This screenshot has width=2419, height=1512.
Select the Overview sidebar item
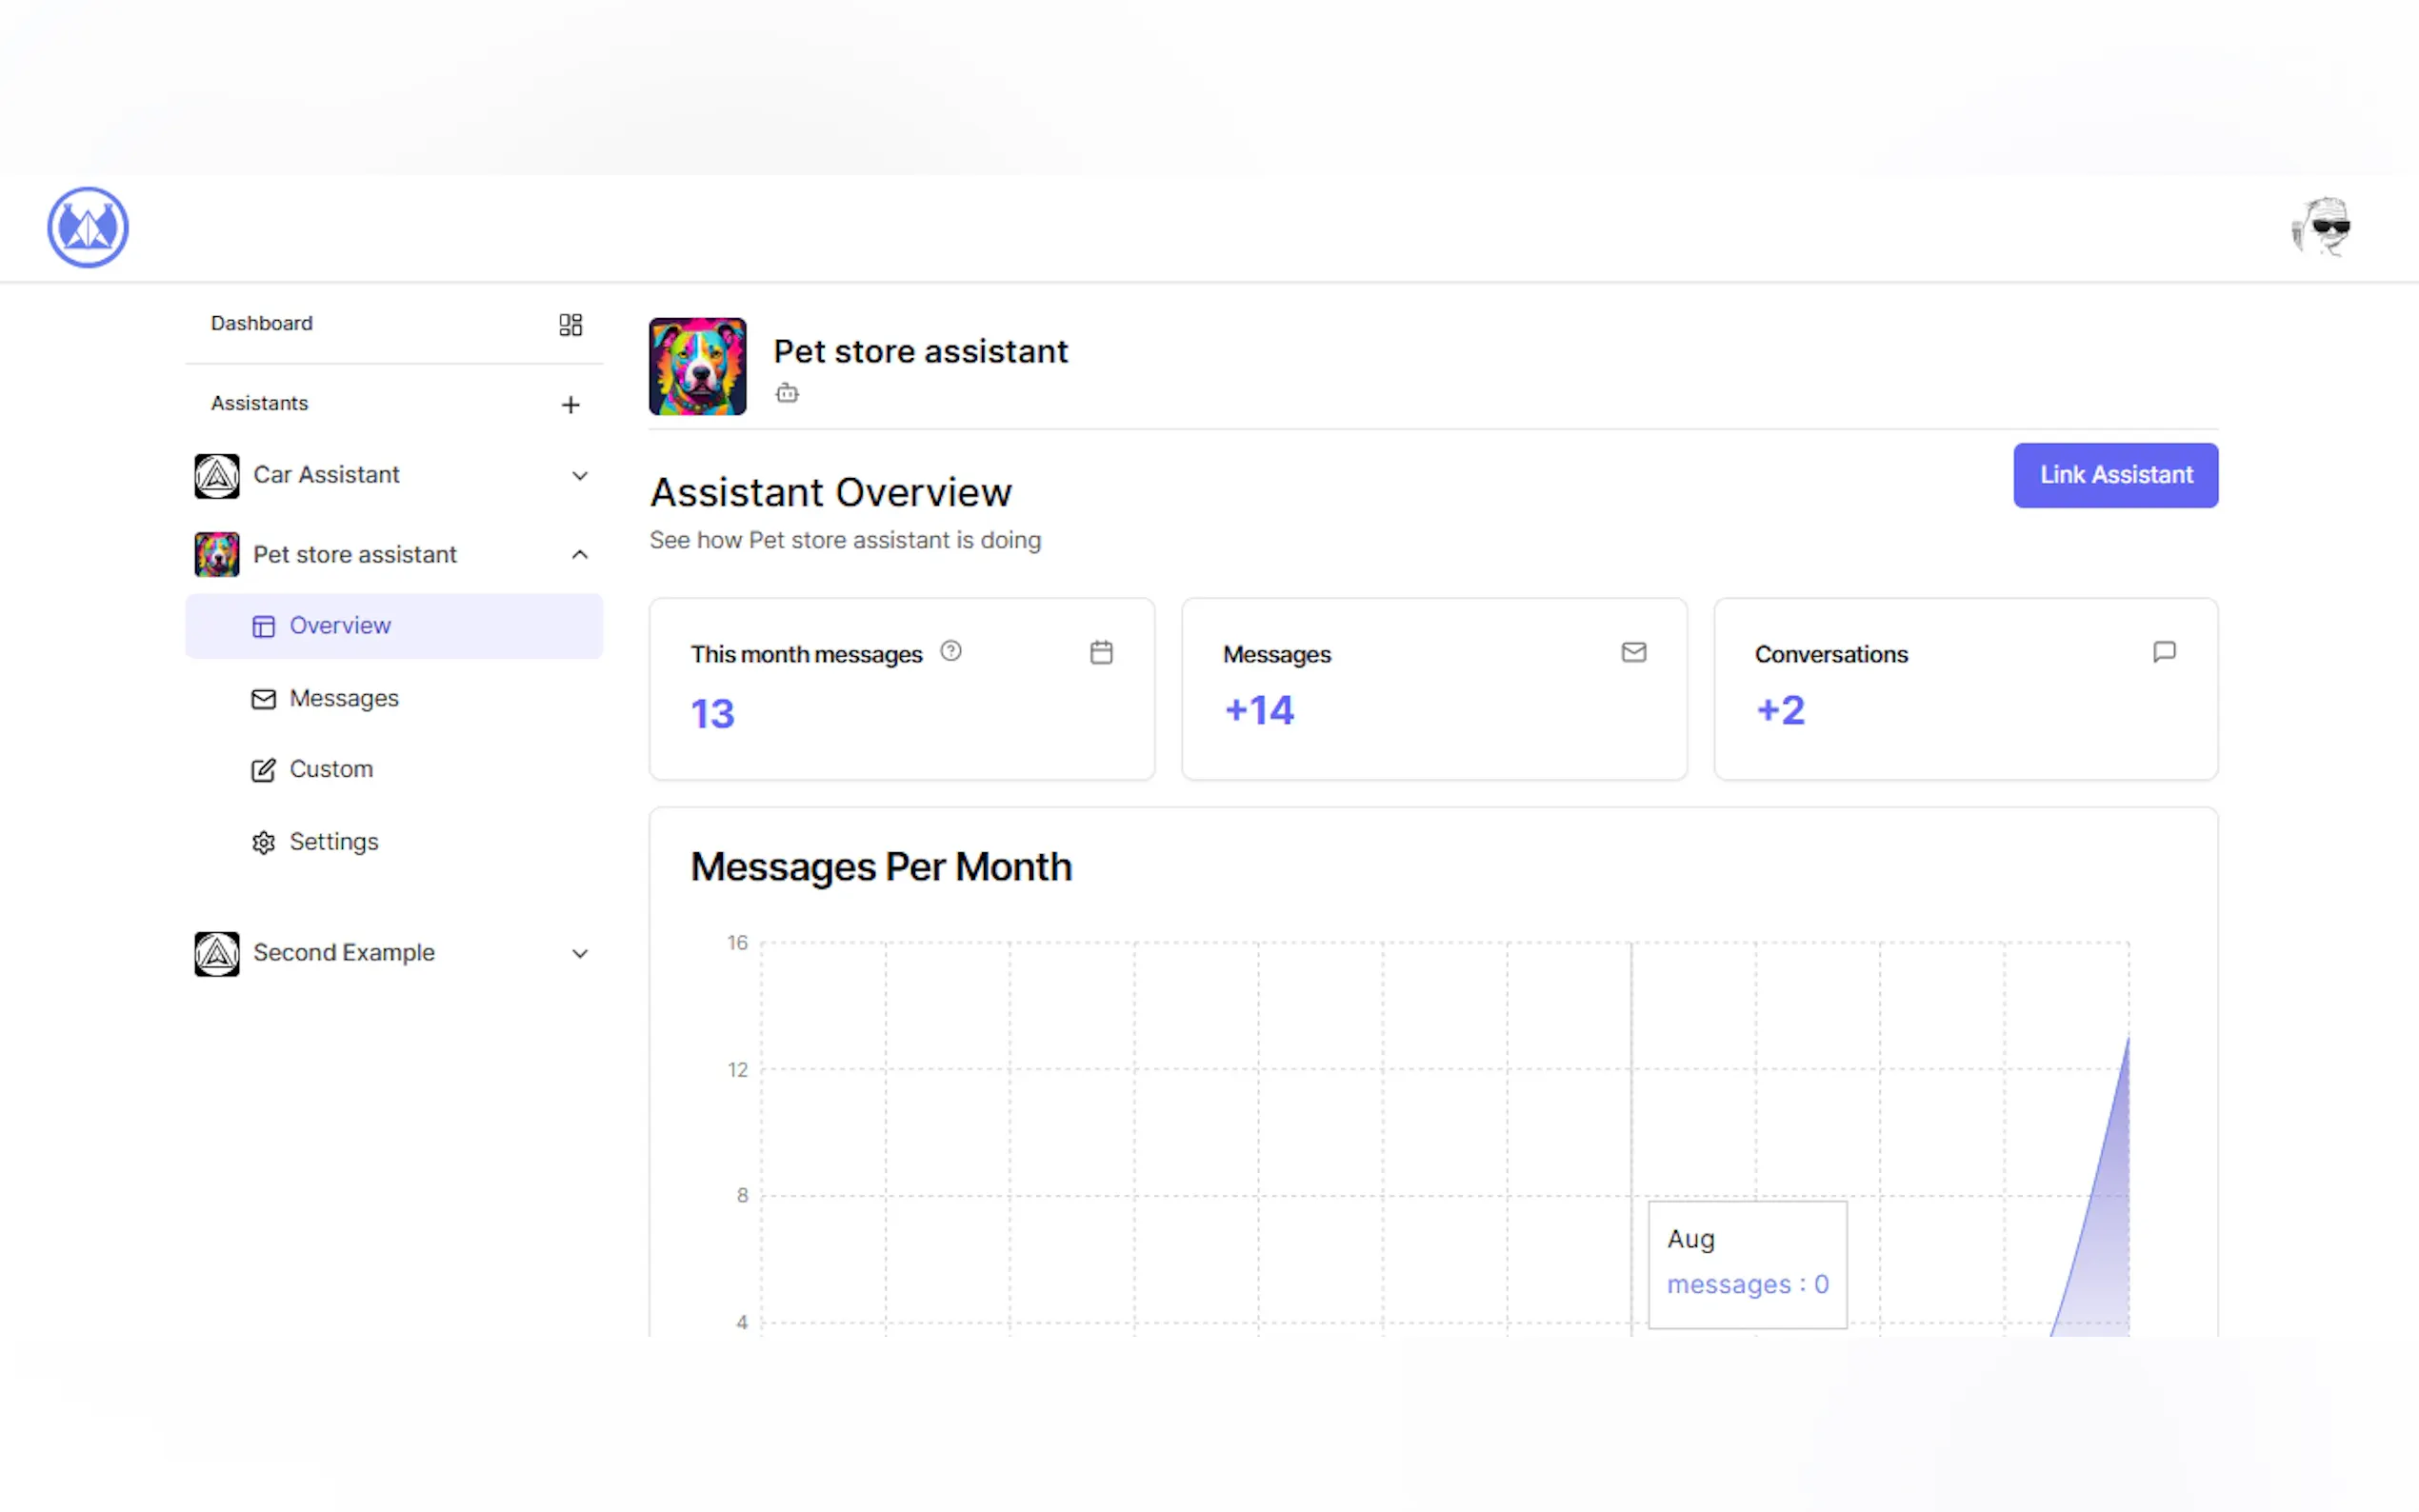tap(339, 626)
